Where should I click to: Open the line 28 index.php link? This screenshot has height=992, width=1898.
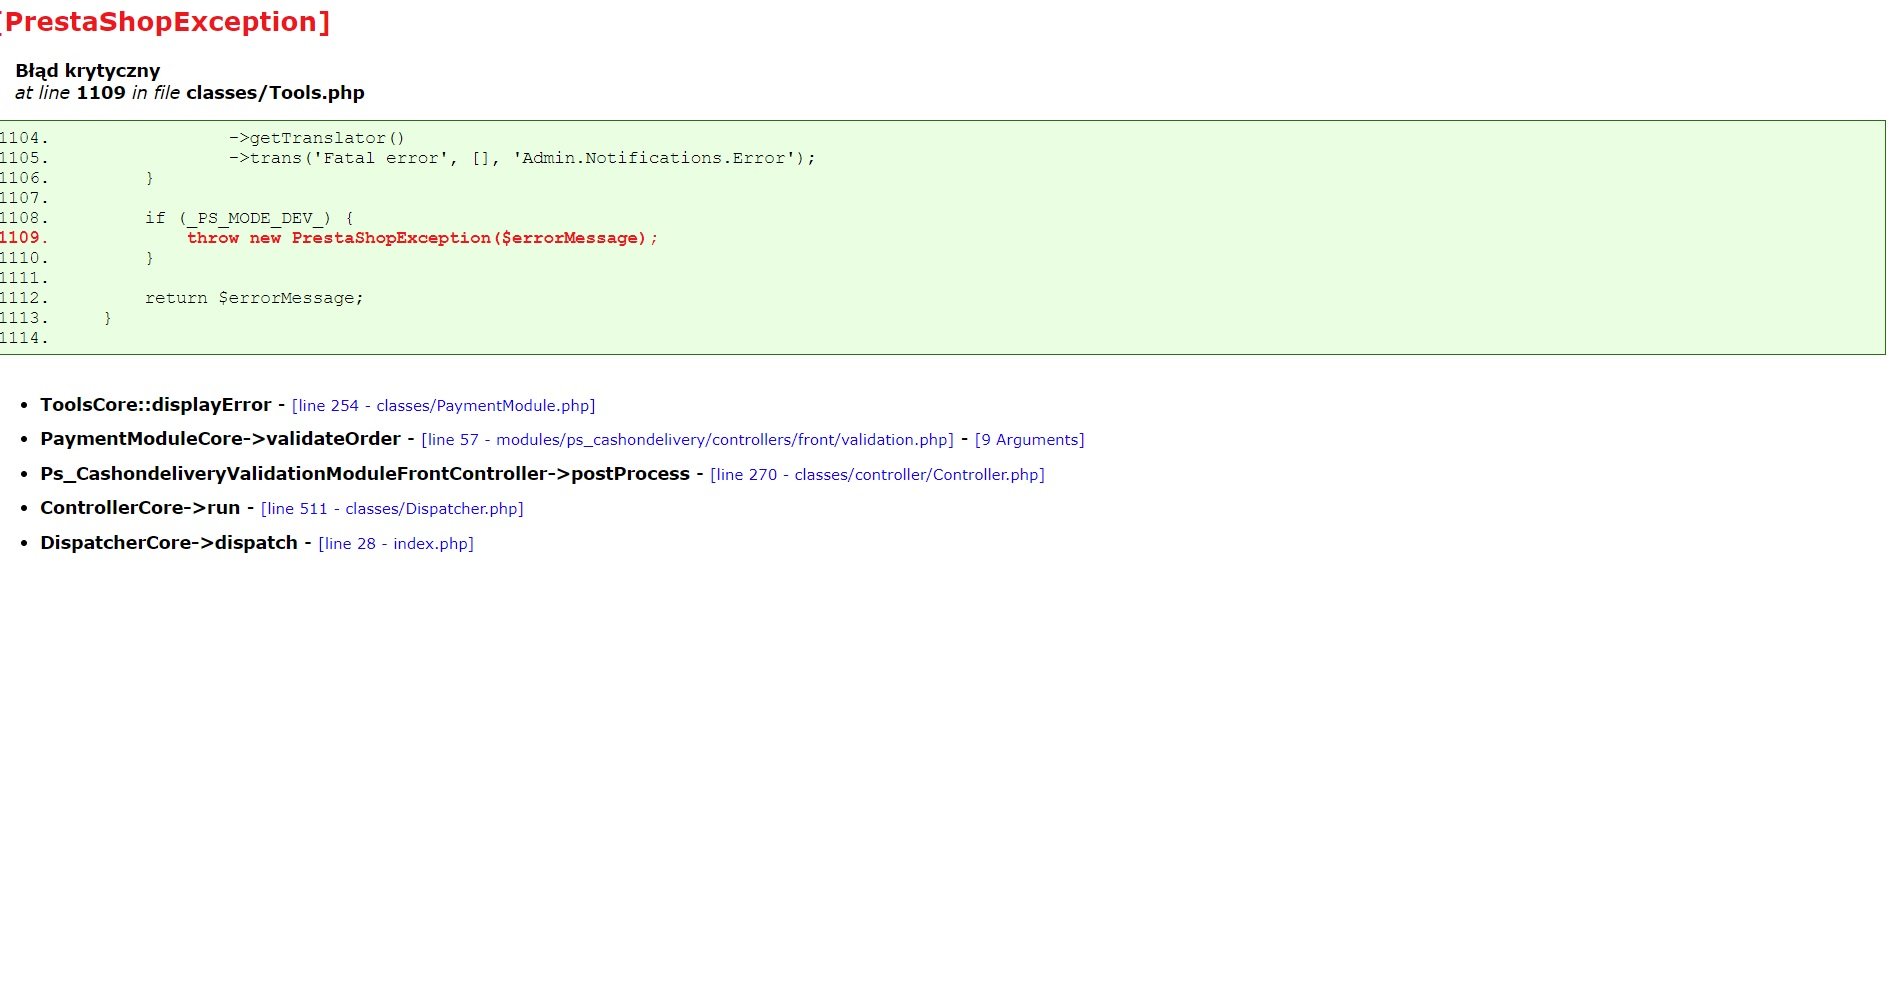[x=396, y=544]
